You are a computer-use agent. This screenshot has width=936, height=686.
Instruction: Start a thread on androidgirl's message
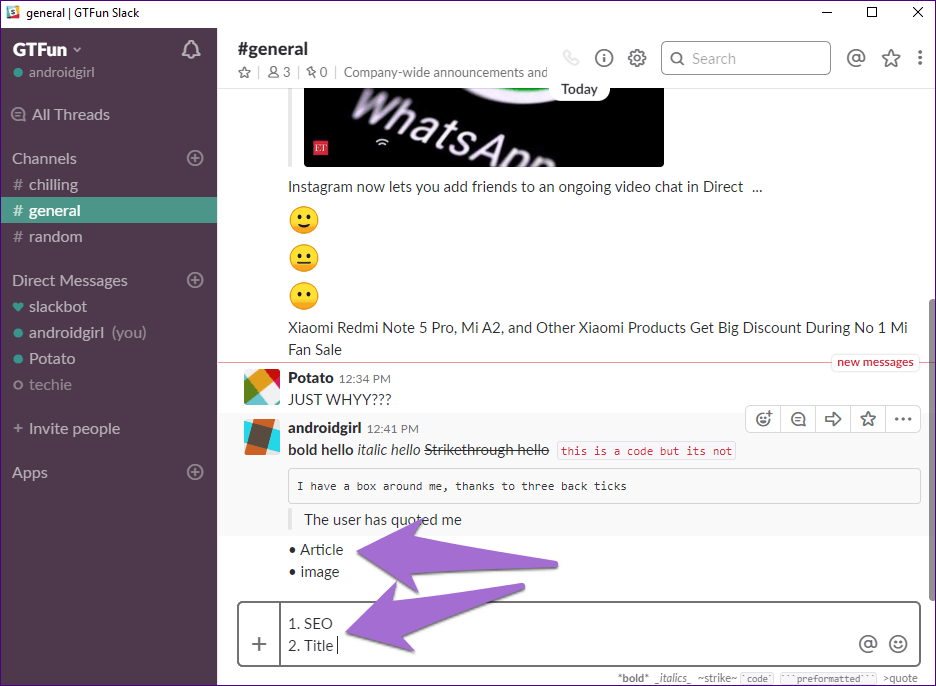click(798, 419)
